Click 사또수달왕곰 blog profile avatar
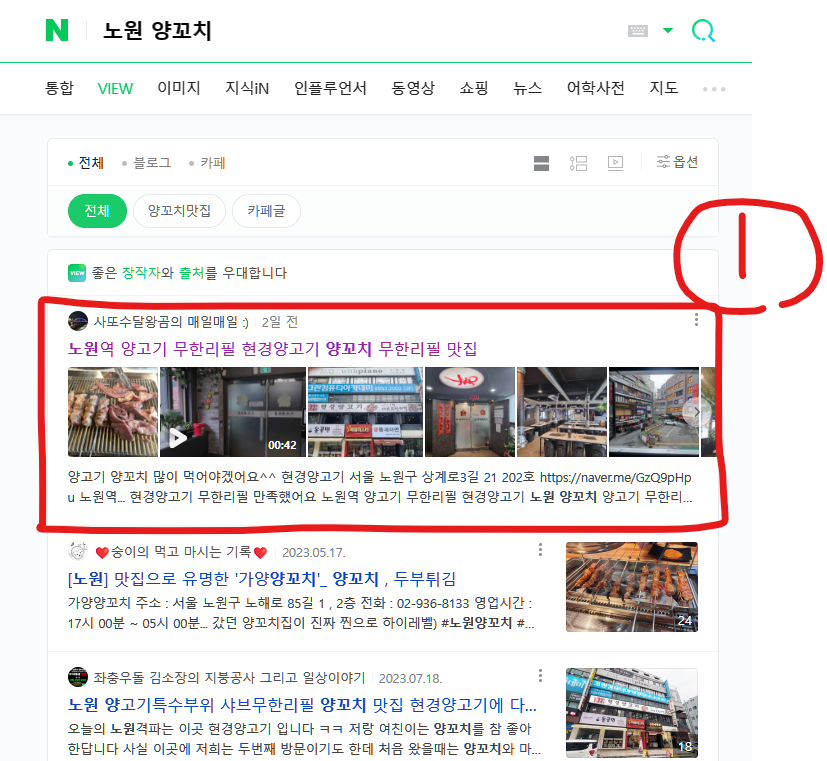The width and height of the screenshot is (827, 761). tap(78, 321)
